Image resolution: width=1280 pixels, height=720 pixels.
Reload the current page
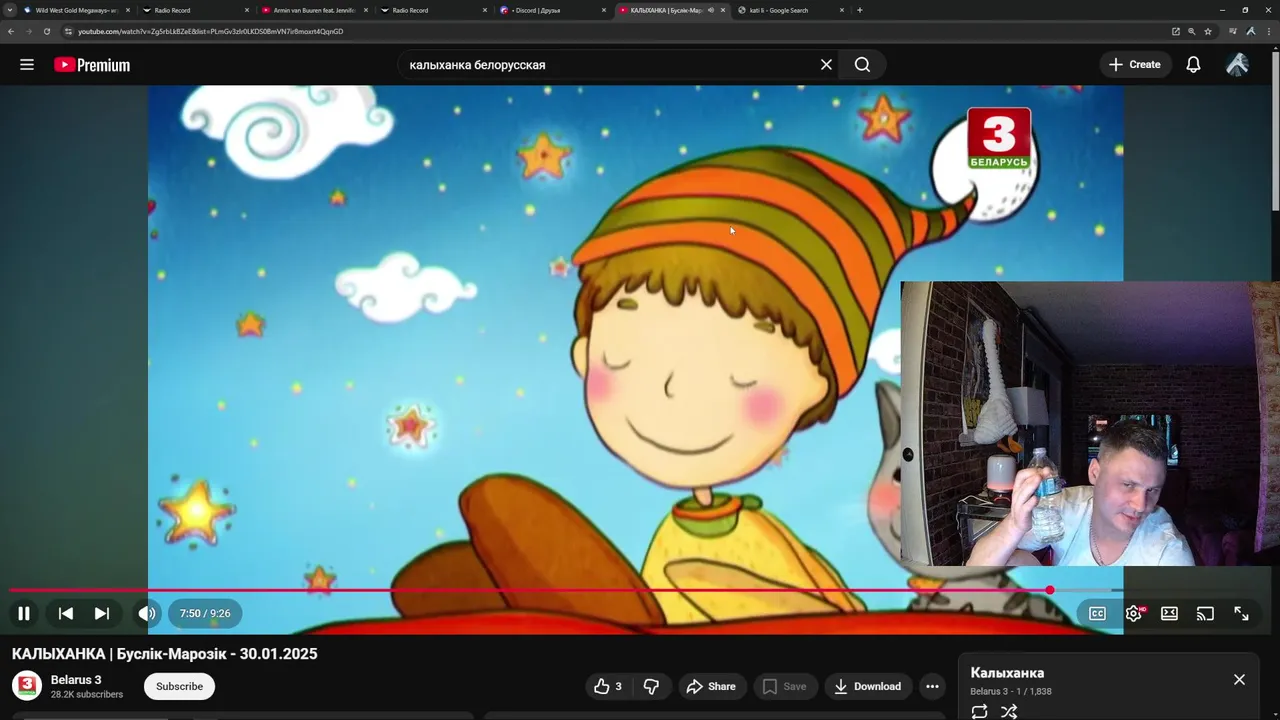click(x=46, y=31)
